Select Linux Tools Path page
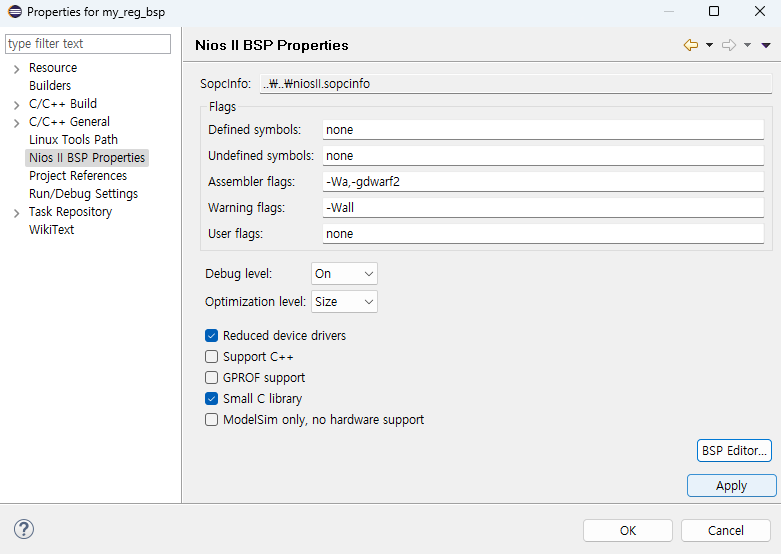This screenshot has width=781, height=554. click(73, 139)
